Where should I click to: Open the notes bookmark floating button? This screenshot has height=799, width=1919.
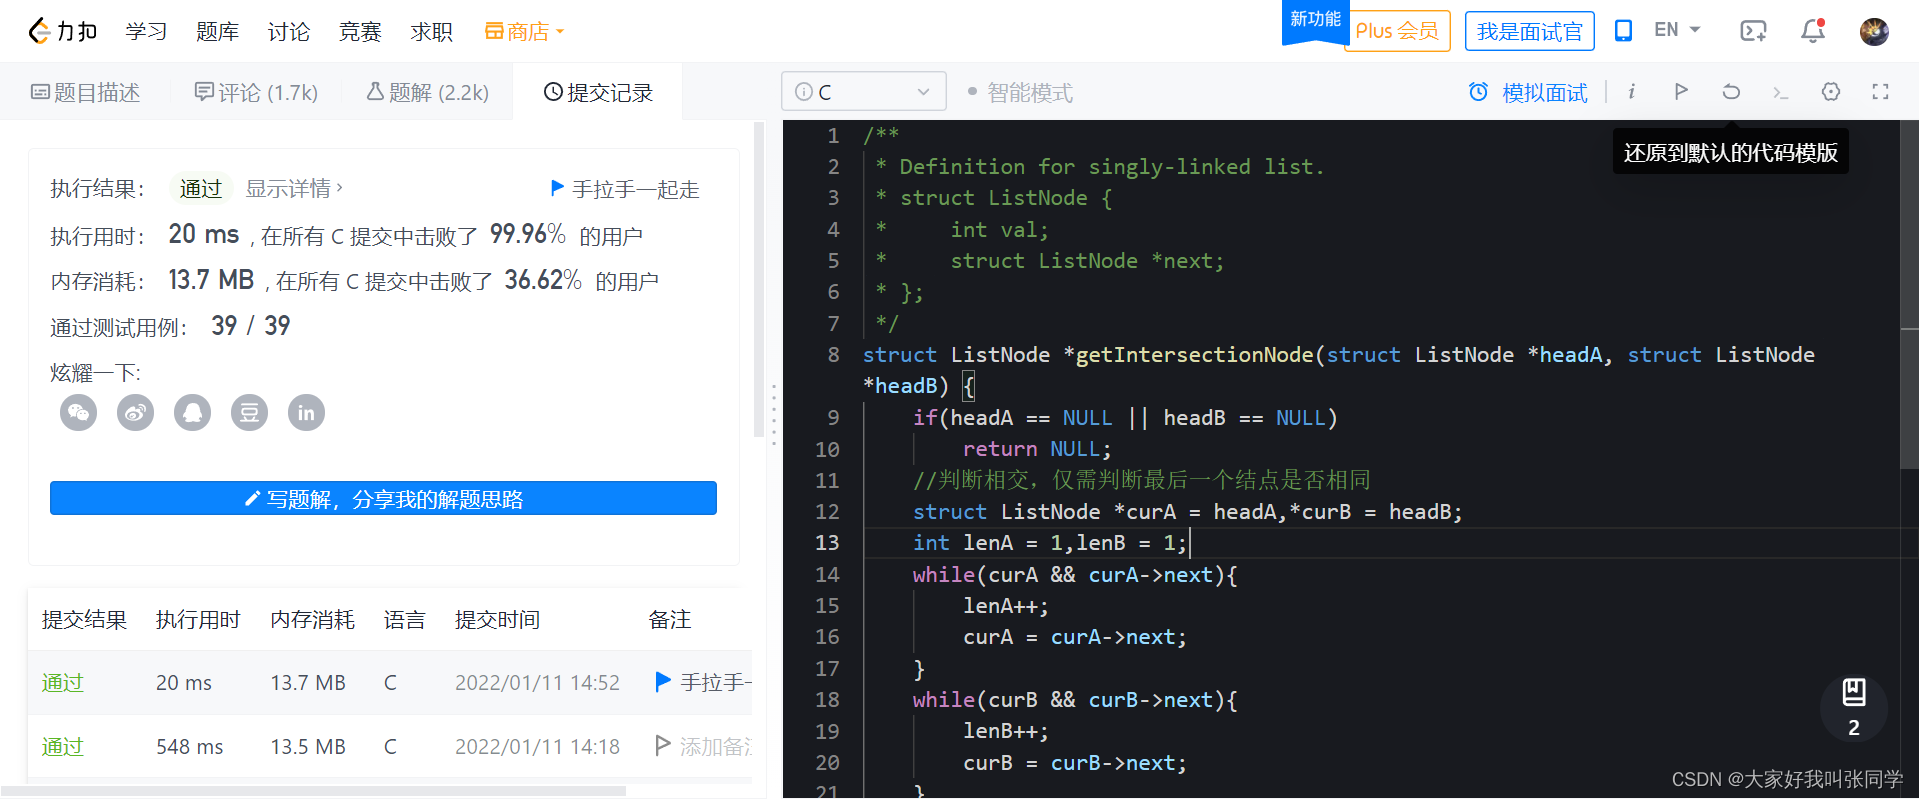pyautogui.click(x=1854, y=707)
